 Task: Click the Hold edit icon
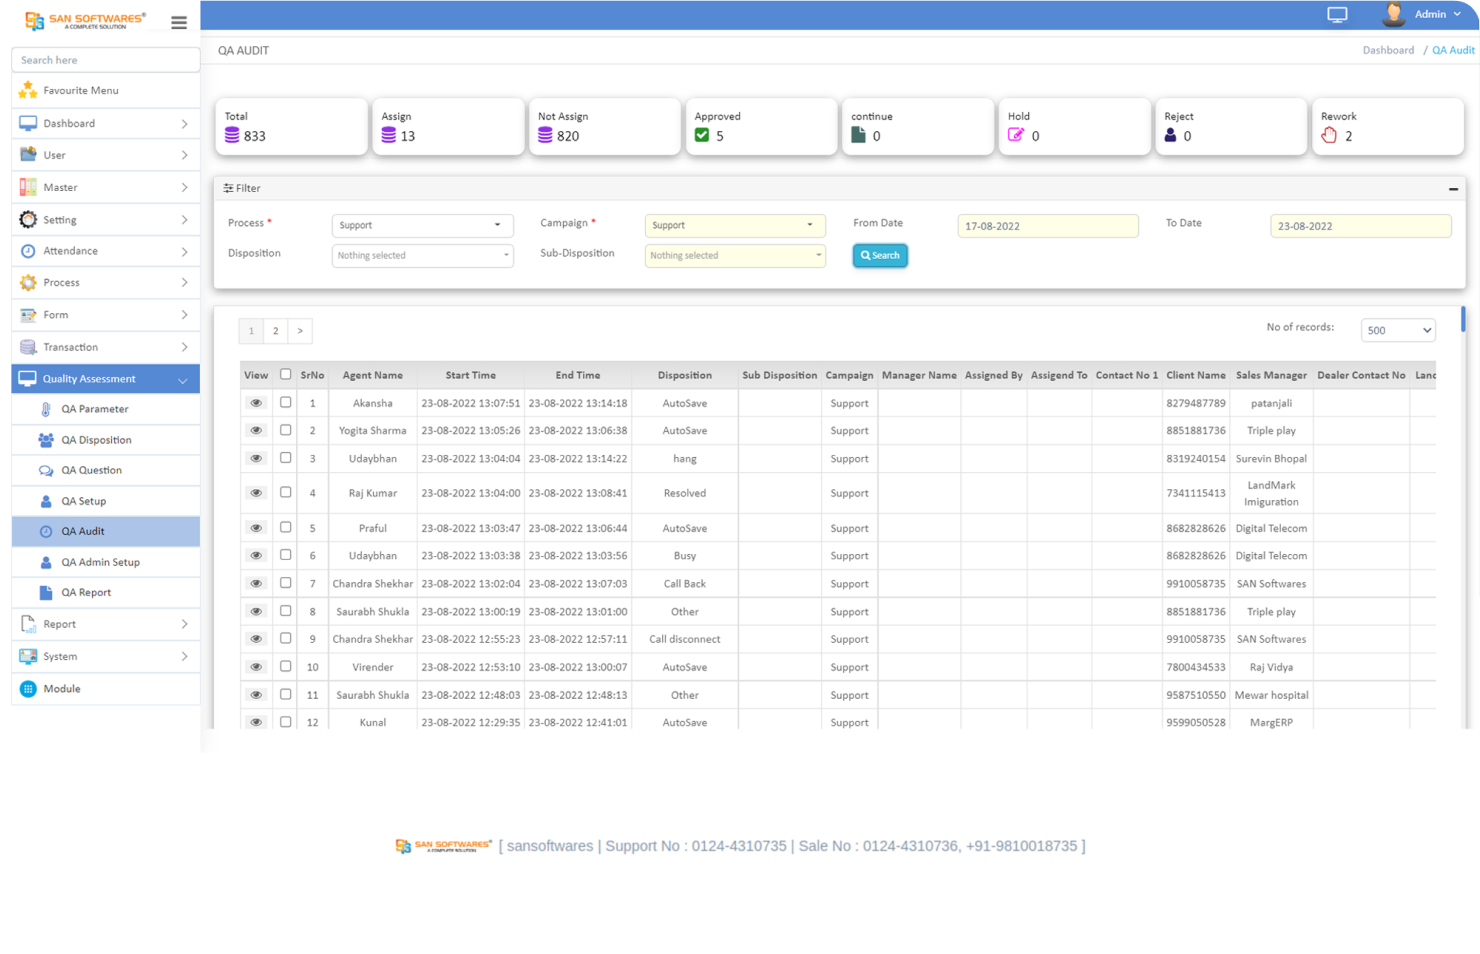point(1016,135)
